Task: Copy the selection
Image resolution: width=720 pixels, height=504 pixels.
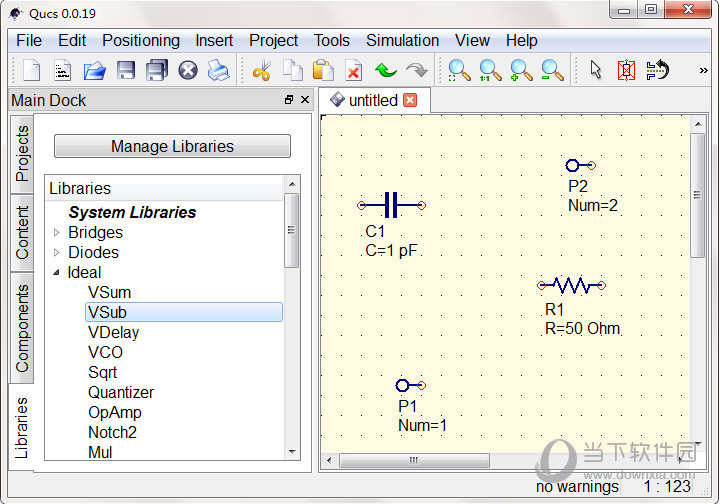Action: (292, 71)
